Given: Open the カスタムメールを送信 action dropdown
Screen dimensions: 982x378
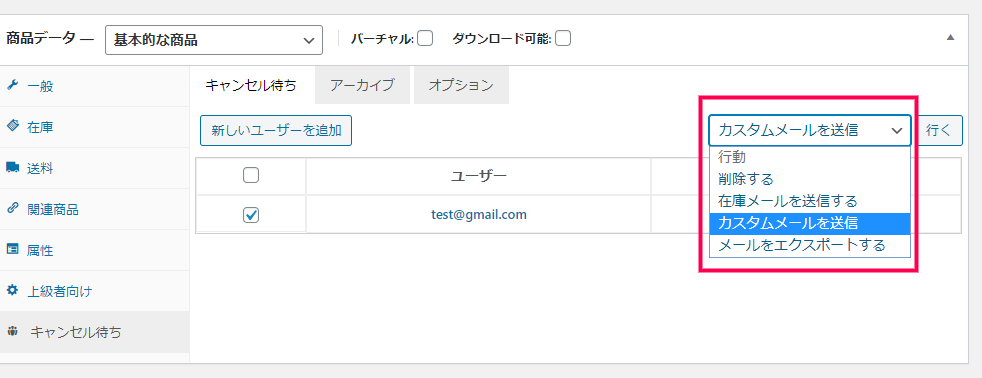Looking at the screenshot, I should pyautogui.click(x=810, y=130).
